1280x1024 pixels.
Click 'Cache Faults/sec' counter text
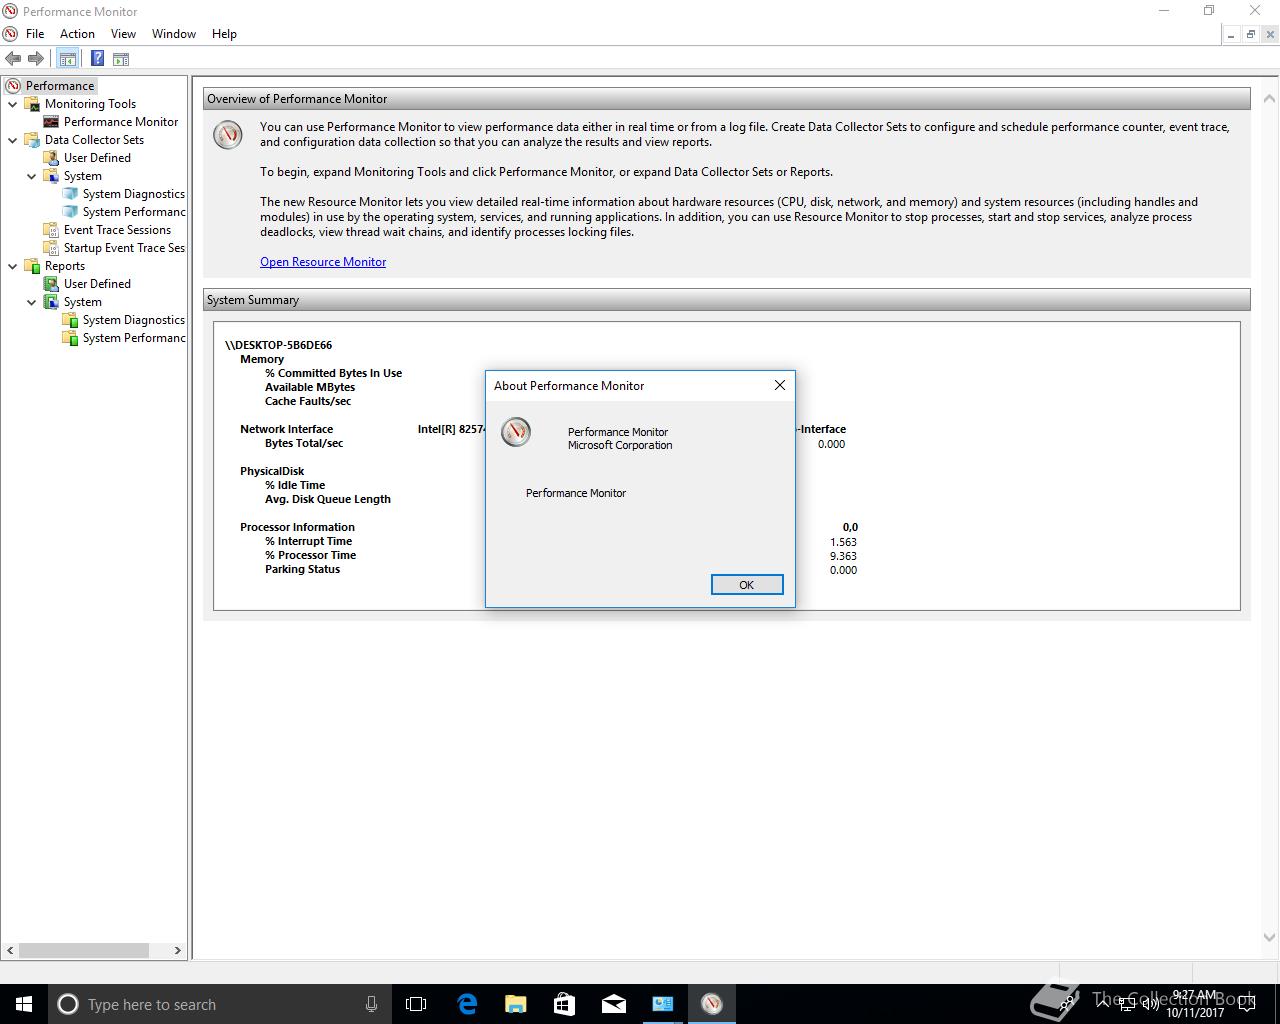(308, 401)
